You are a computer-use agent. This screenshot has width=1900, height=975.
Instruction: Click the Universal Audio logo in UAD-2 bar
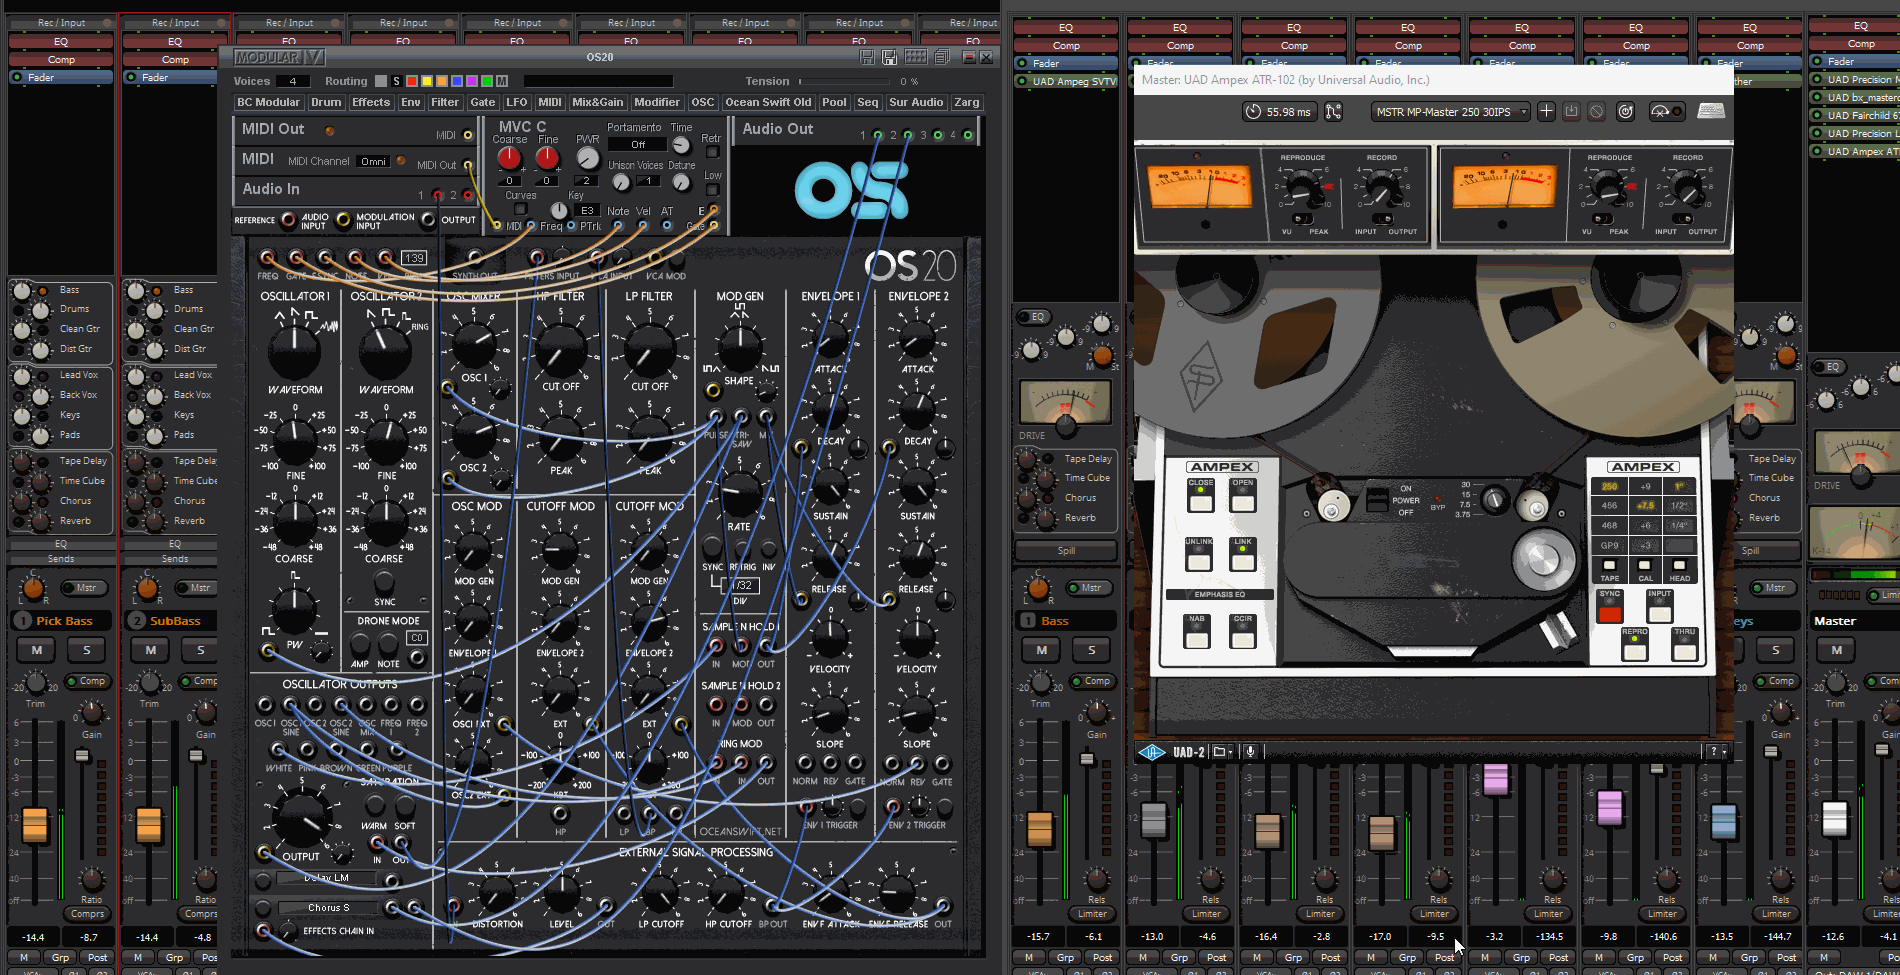tap(1152, 752)
